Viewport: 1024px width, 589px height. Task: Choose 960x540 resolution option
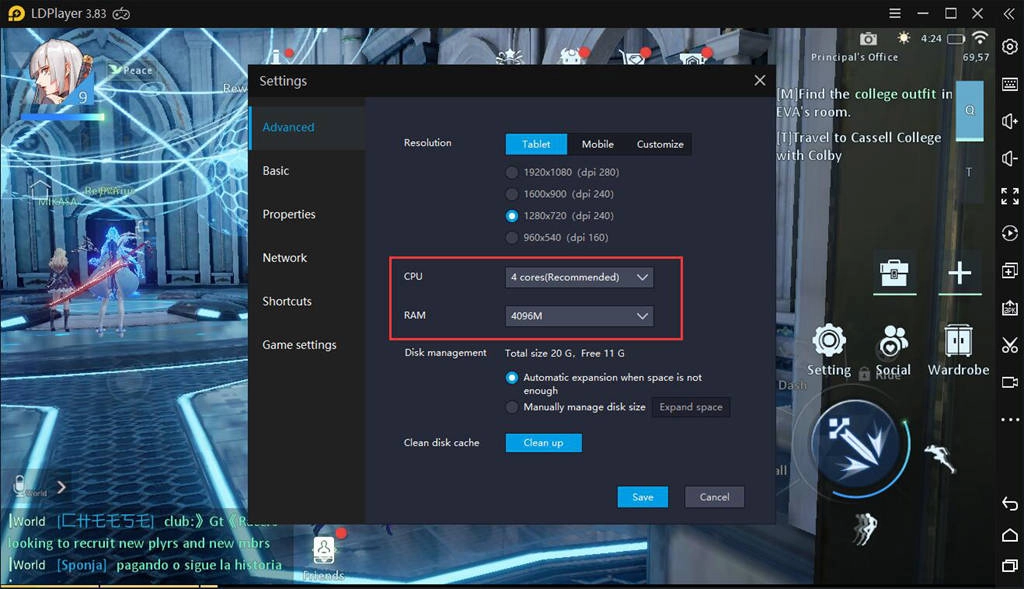[x=512, y=237]
